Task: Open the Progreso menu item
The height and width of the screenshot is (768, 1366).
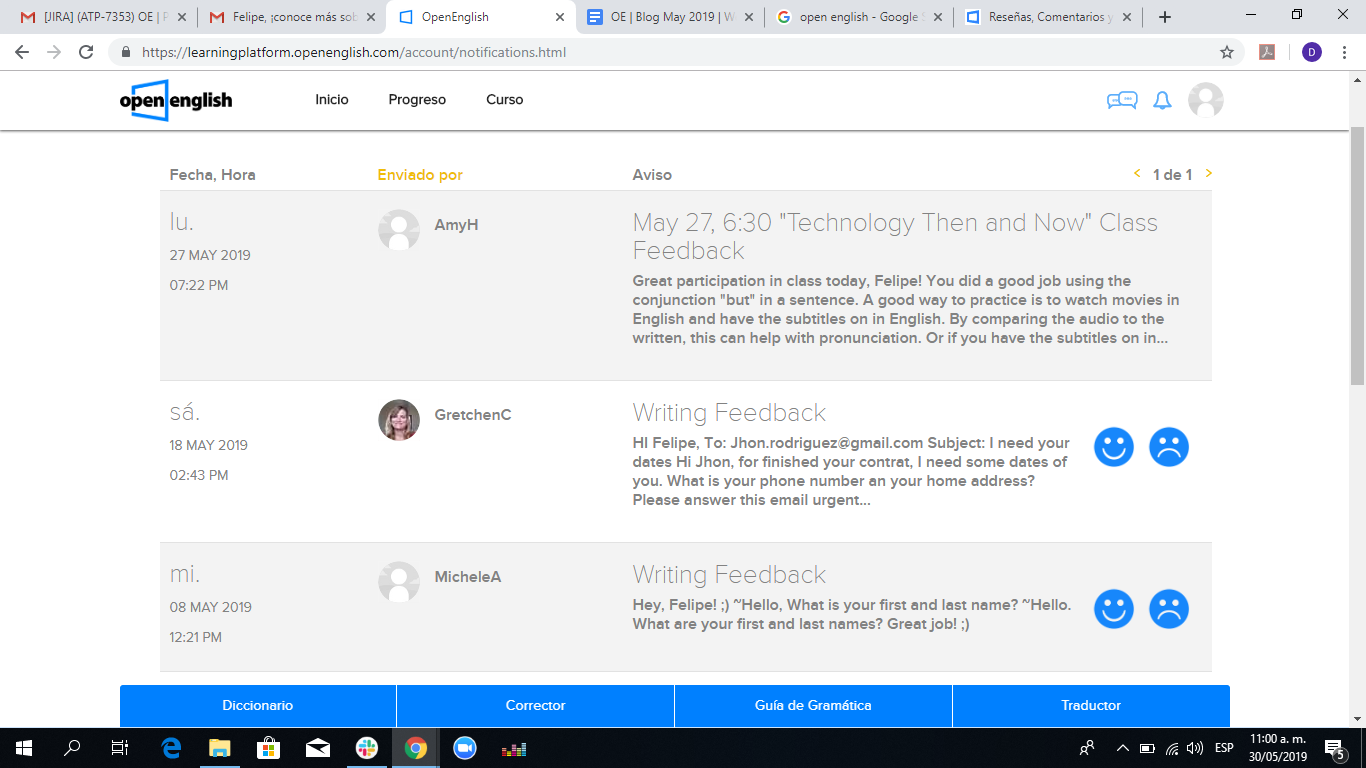Action: coord(417,100)
